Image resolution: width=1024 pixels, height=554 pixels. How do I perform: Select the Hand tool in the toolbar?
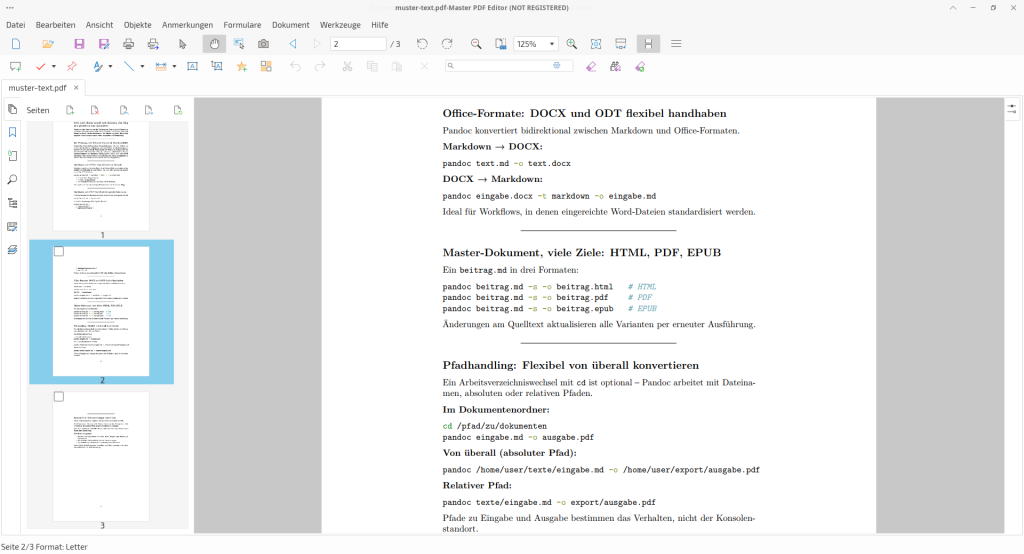click(214, 44)
